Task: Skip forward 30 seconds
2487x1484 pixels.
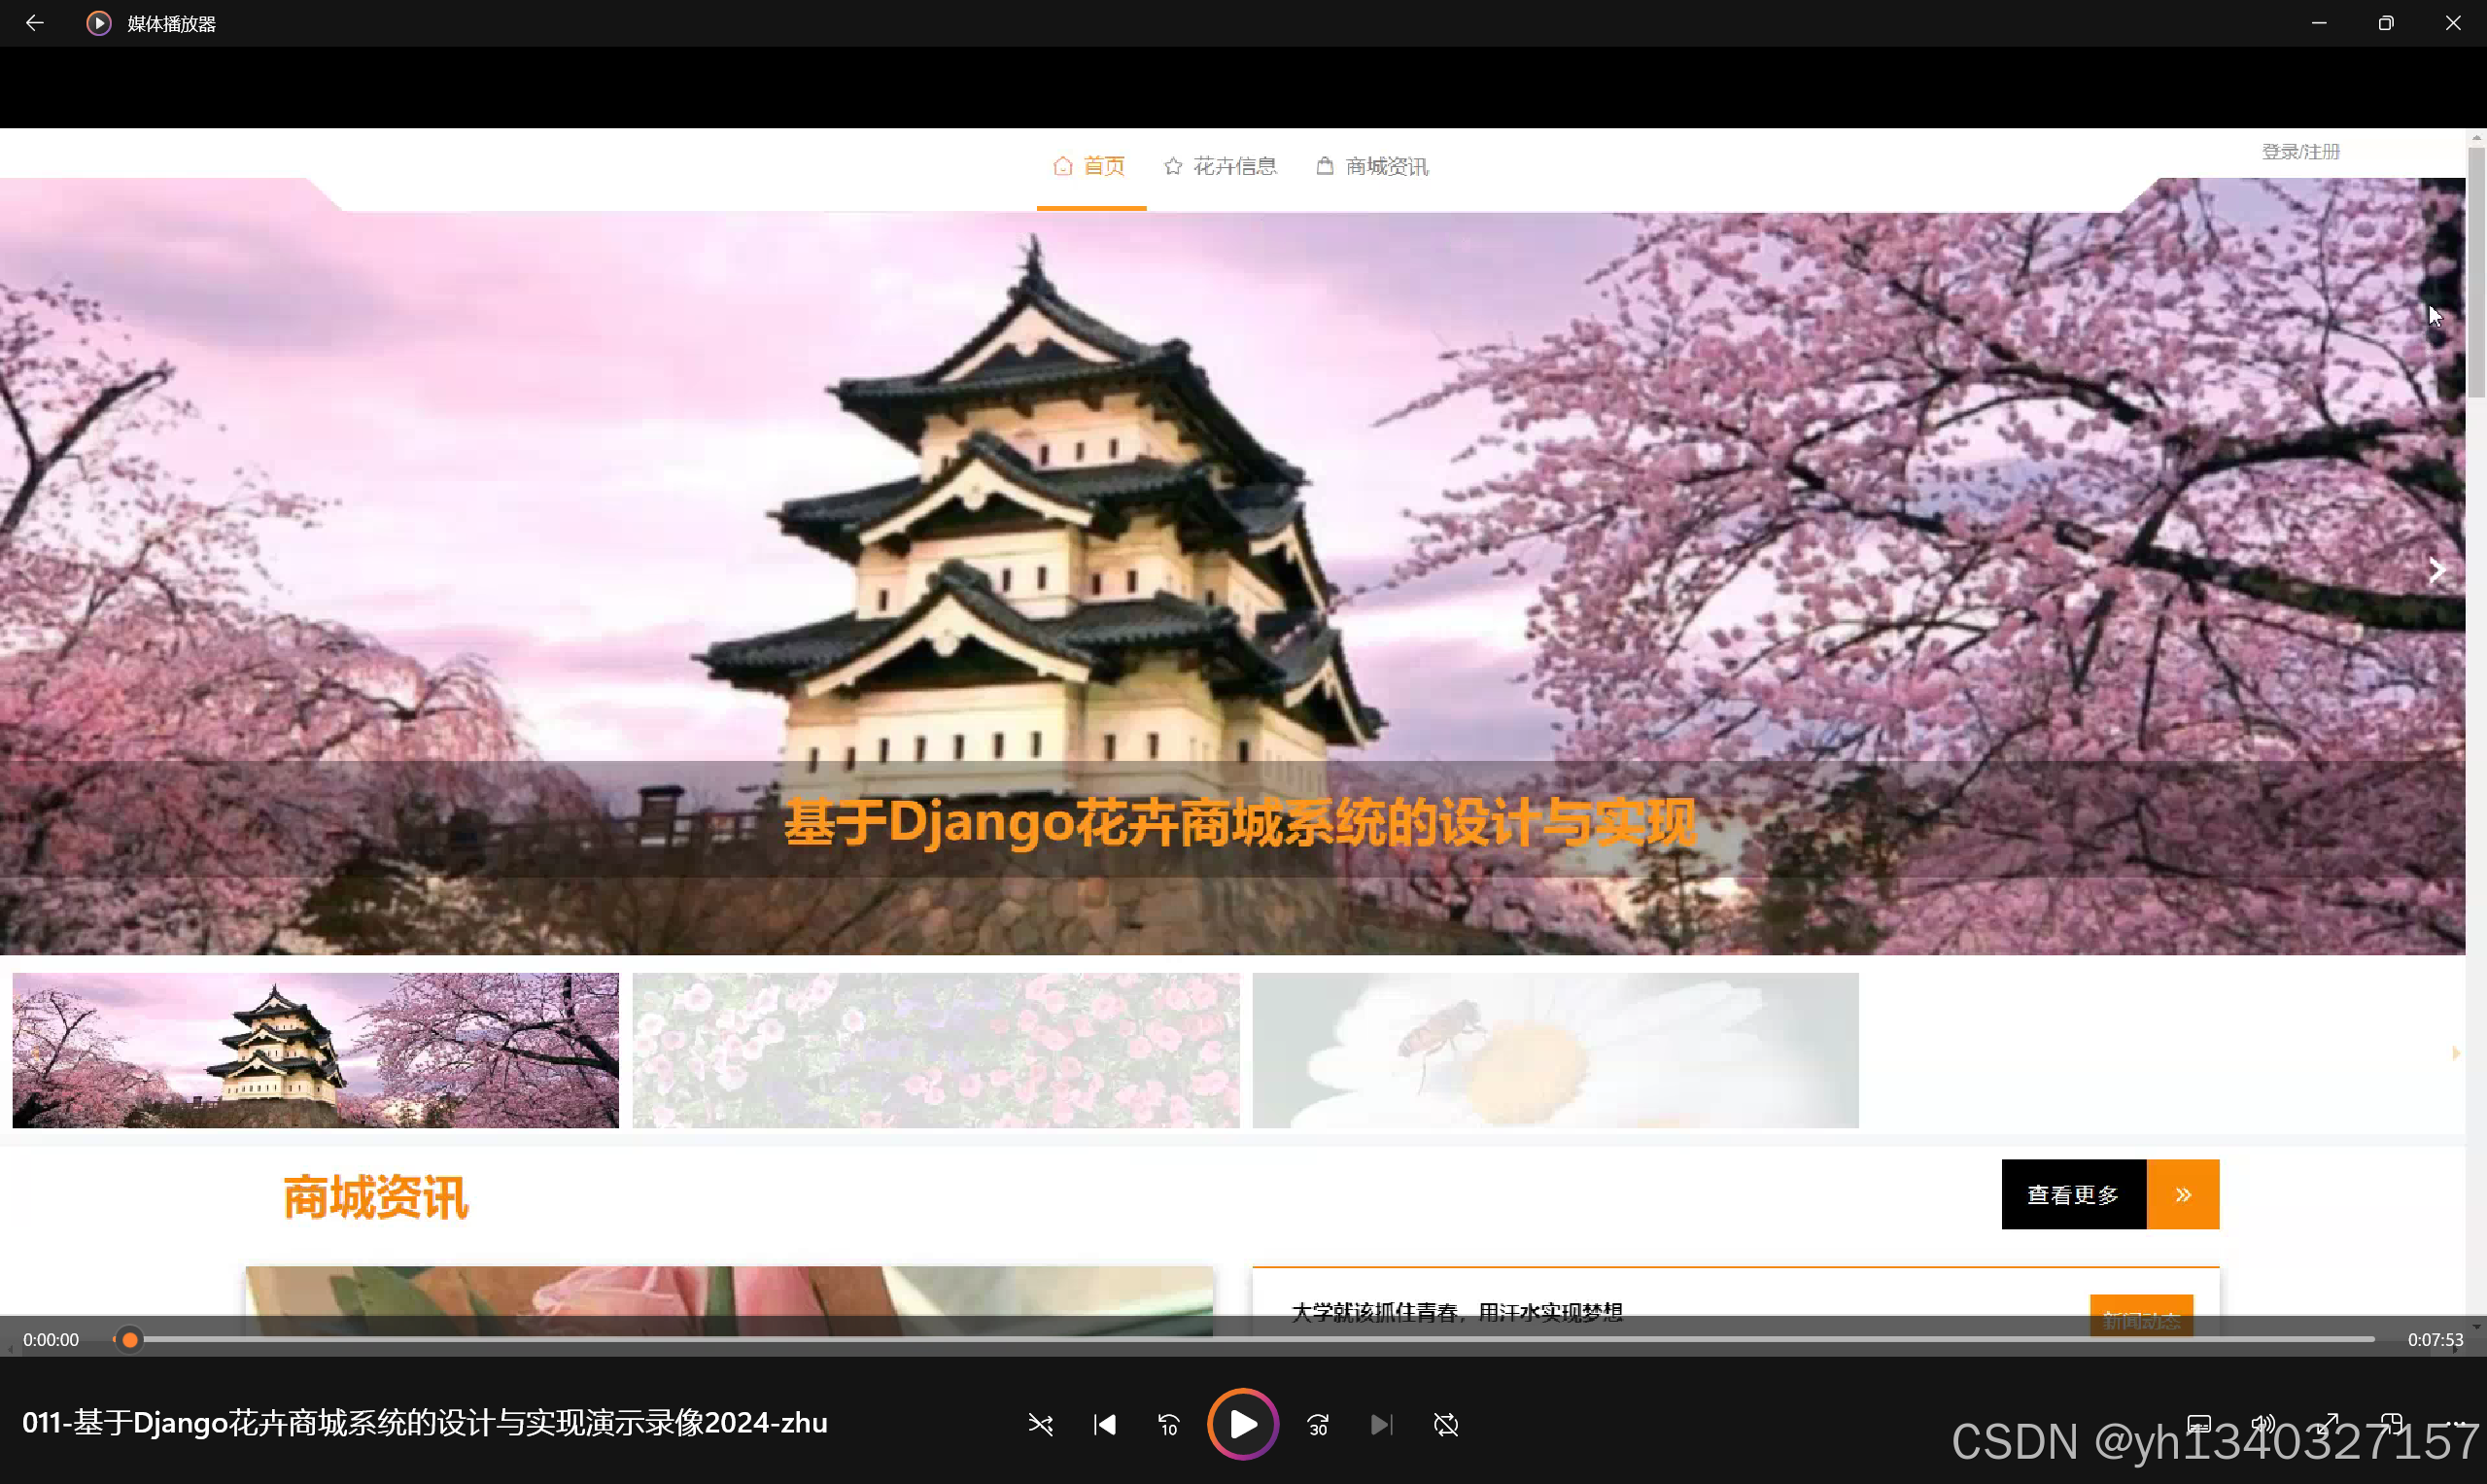Action: pyautogui.click(x=1318, y=1424)
